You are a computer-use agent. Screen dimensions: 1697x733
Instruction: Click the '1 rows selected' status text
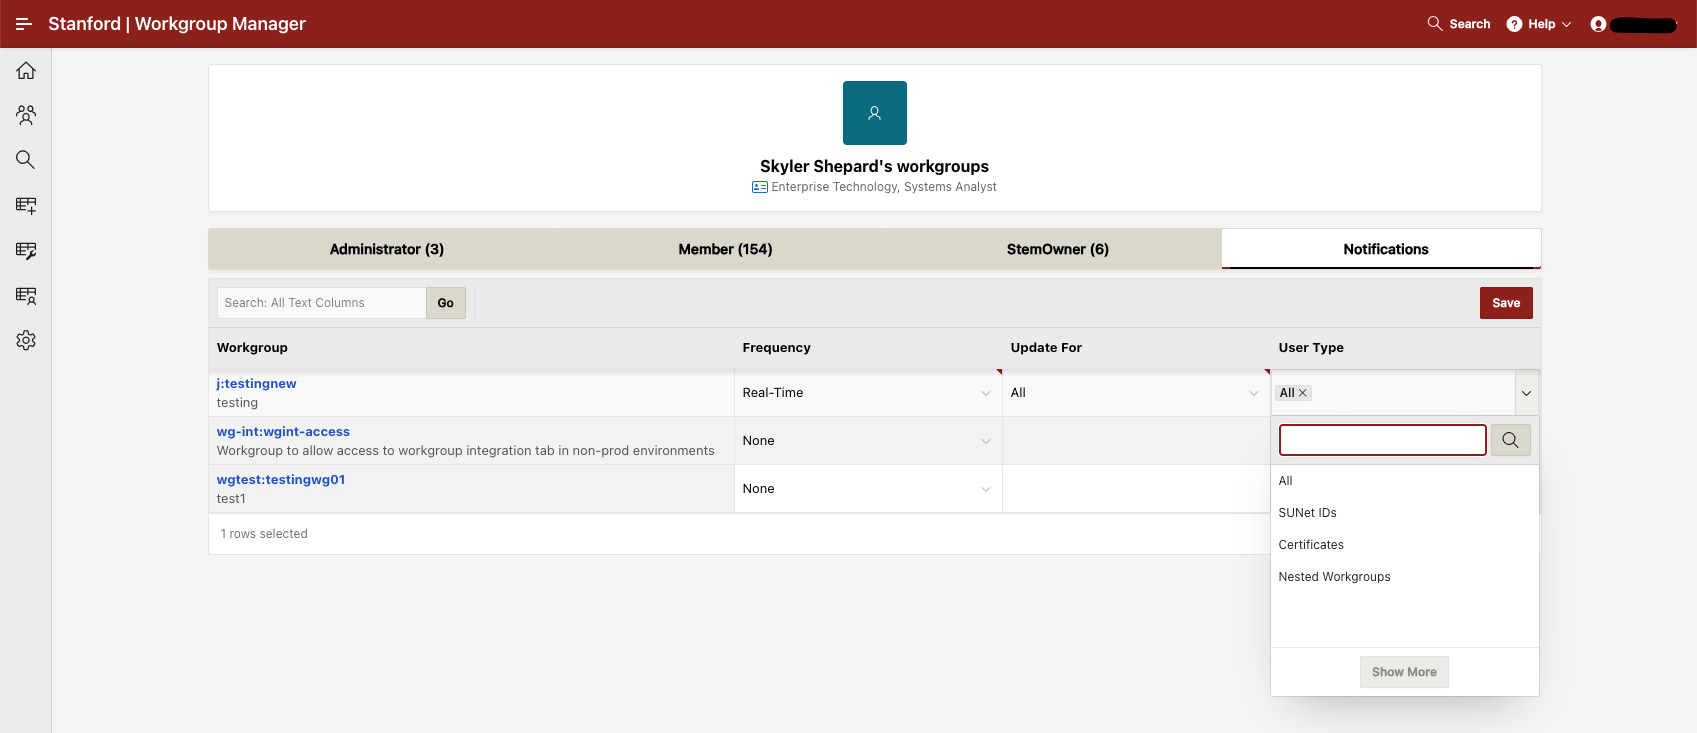pyautogui.click(x=264, y=534)
